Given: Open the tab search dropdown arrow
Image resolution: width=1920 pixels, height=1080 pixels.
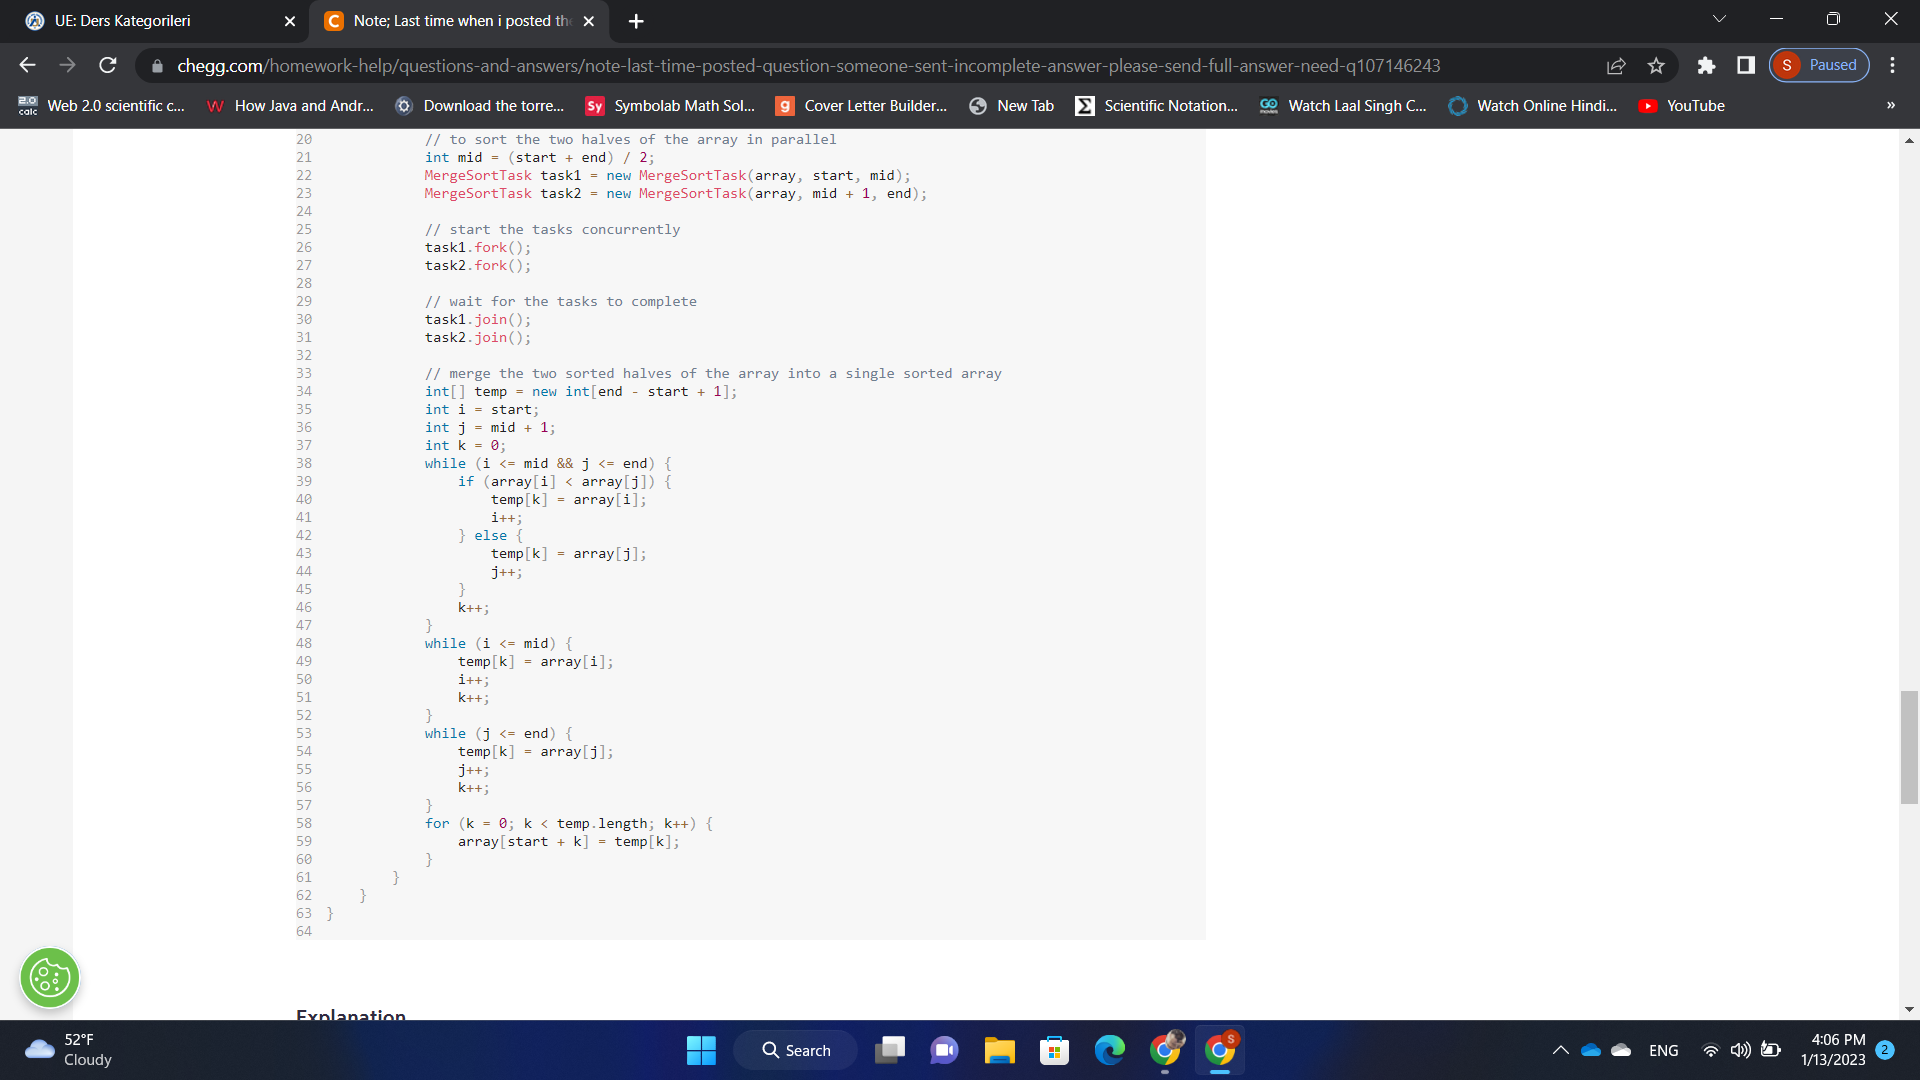Looking at the screenshot, I should click(1719, 18).
